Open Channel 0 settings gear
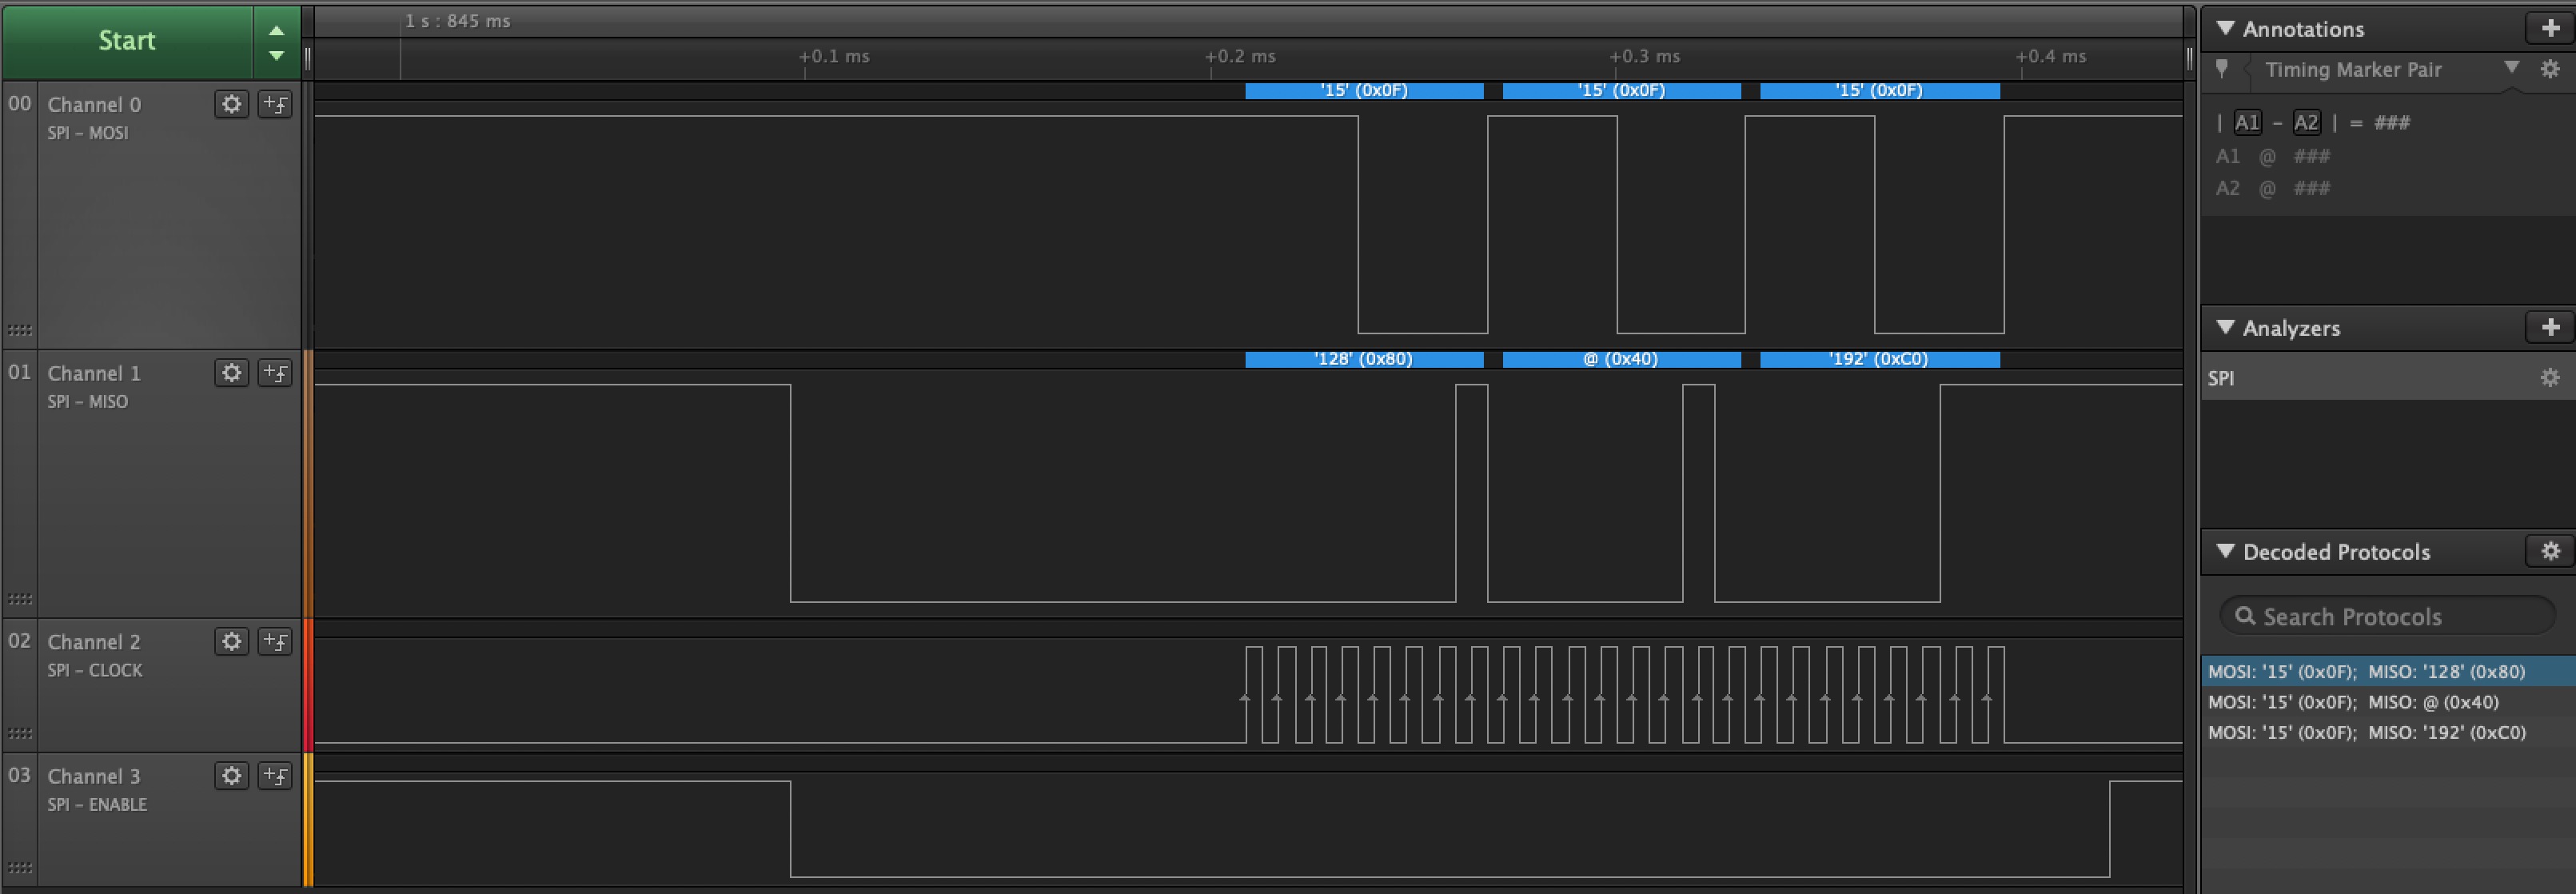Image resolution: width=2576 pixels, height=894 pixels. [x=231, y=104]
